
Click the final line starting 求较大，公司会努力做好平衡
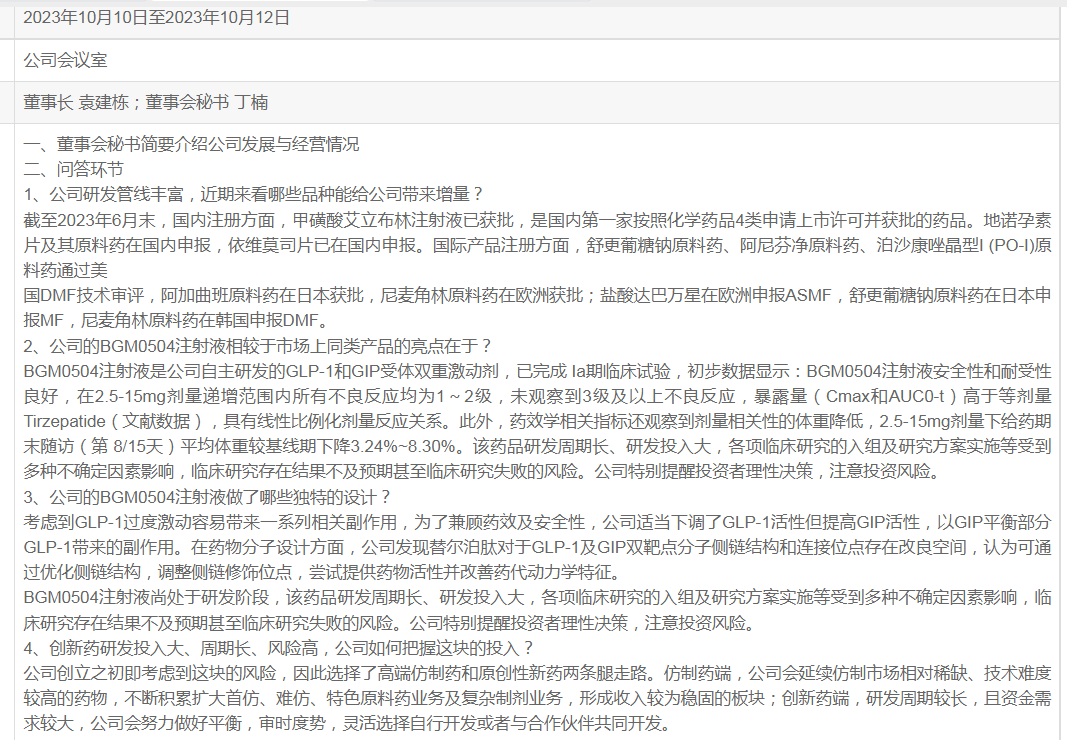click(x=348, y=724)
